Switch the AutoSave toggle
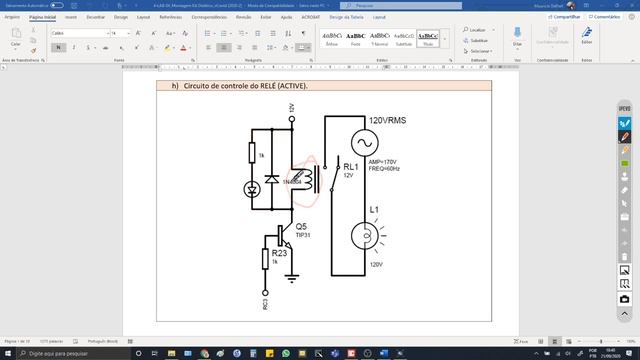 pyautogui.click(x=57, y=5)
